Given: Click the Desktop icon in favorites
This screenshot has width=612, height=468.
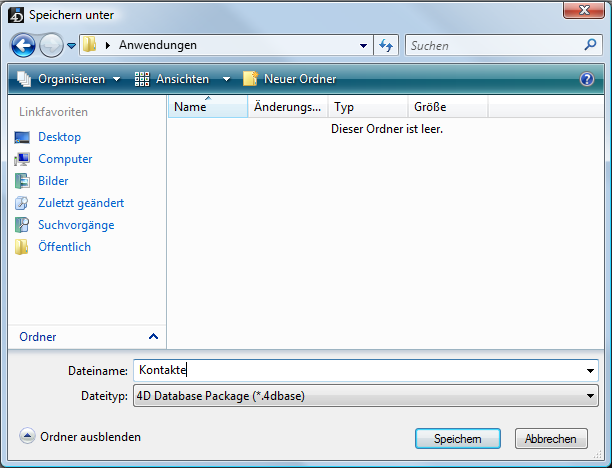Looking at the screenshot, I should [22, 137].
